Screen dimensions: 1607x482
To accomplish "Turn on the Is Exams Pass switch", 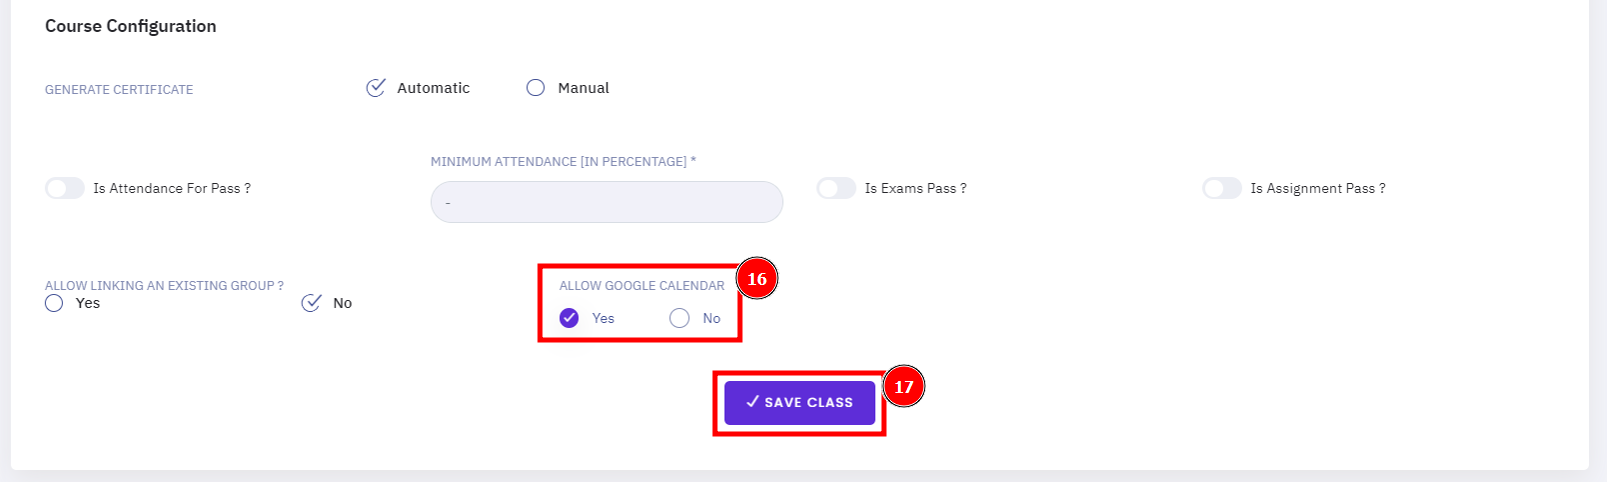I will click(836, 188).
